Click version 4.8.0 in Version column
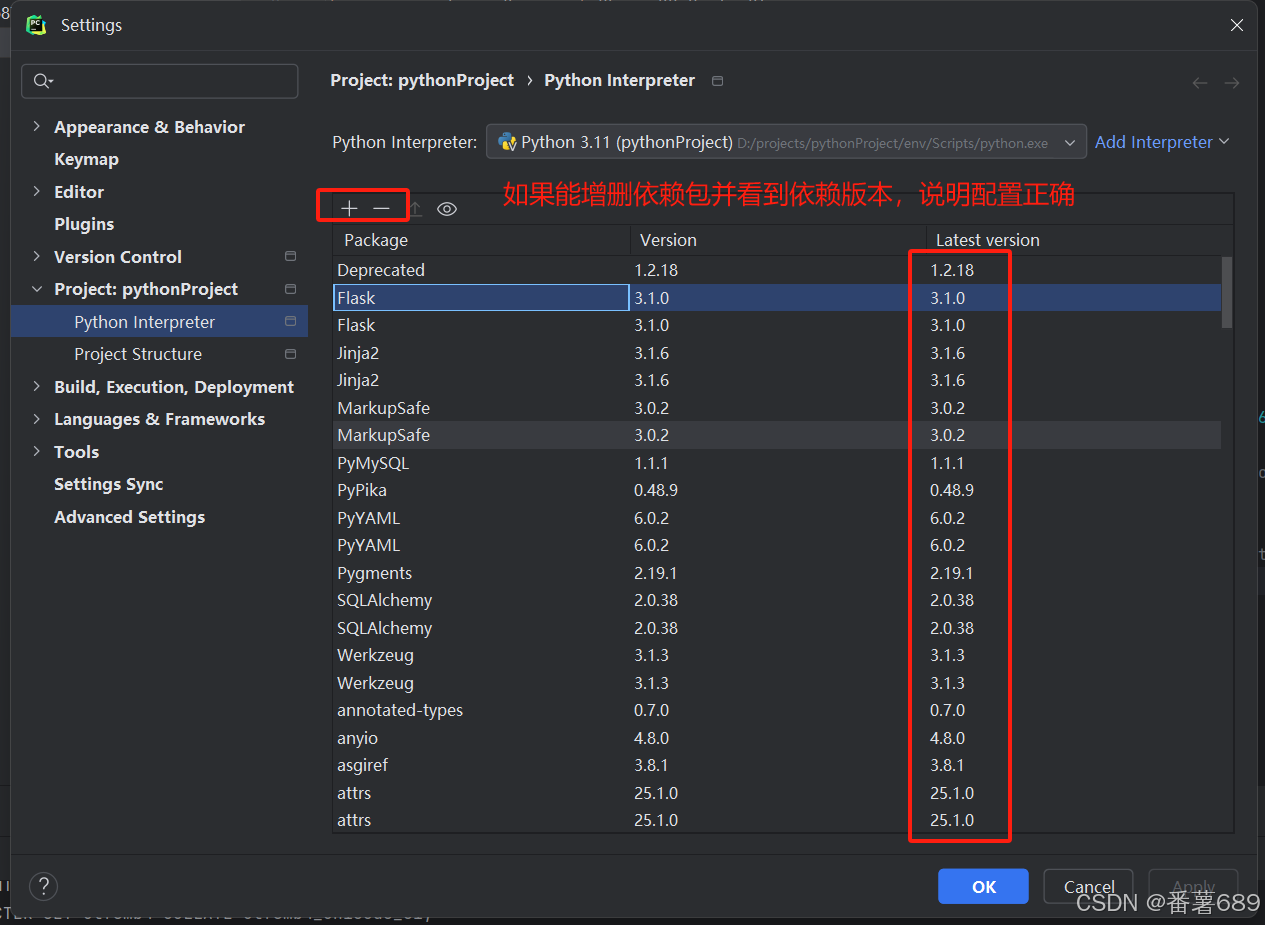The image size is (1265, 925). pos(652,738)
